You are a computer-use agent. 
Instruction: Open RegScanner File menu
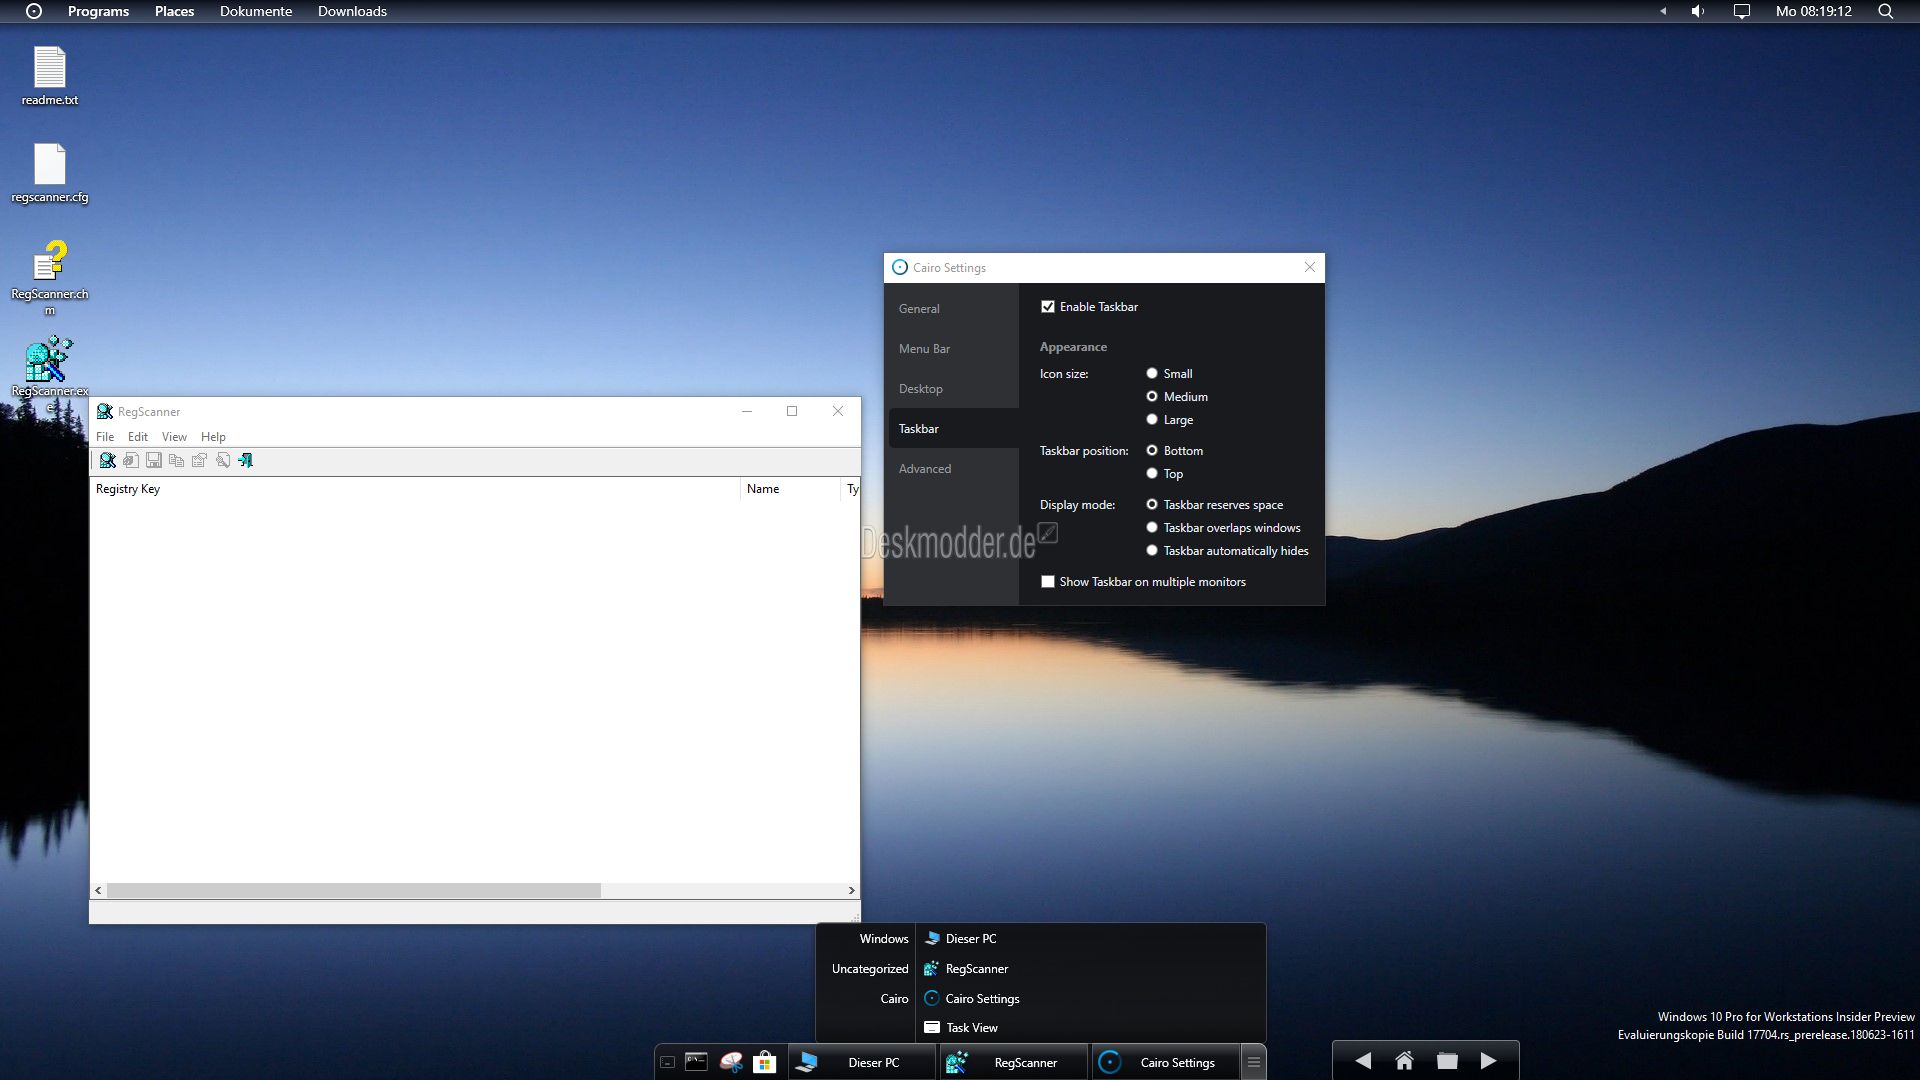(105, 436)
